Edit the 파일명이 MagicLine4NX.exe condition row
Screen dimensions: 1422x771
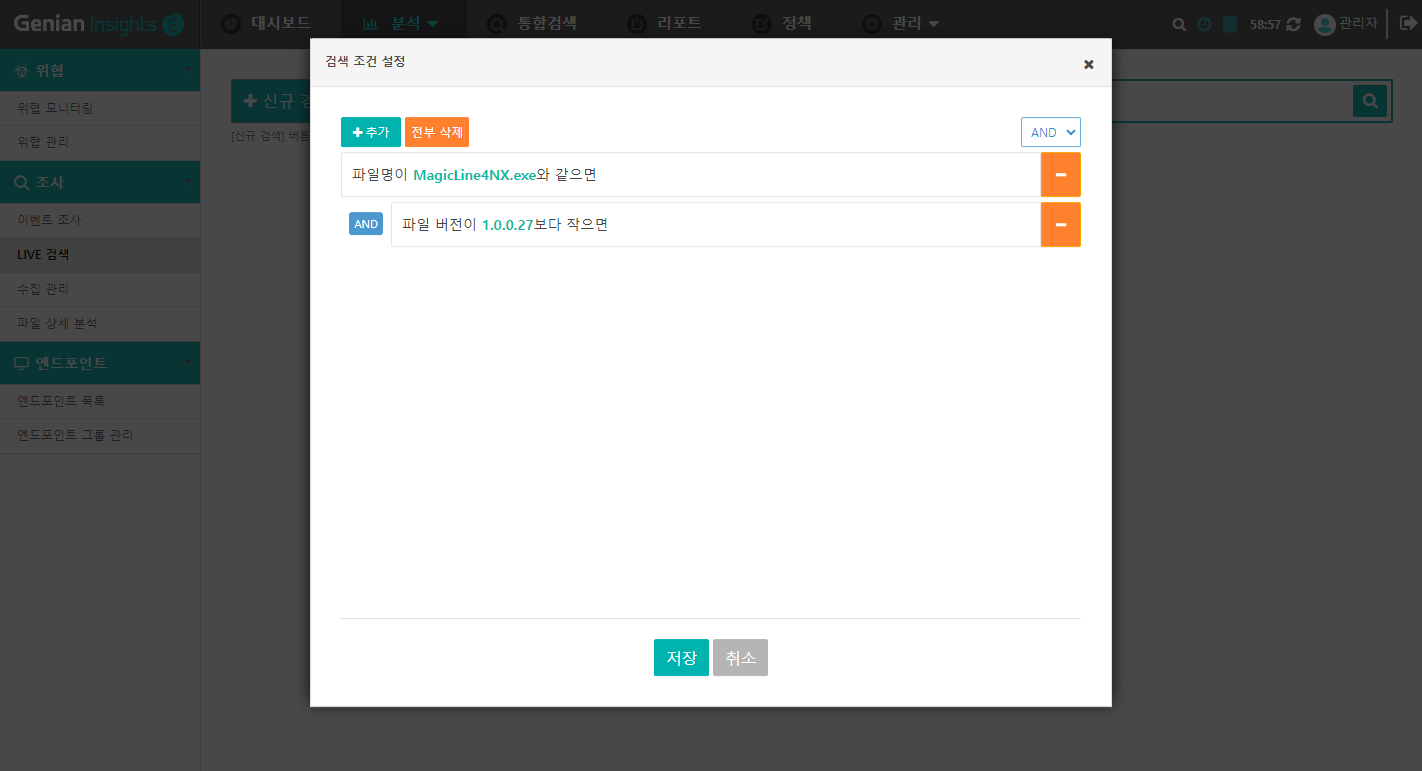690,175
